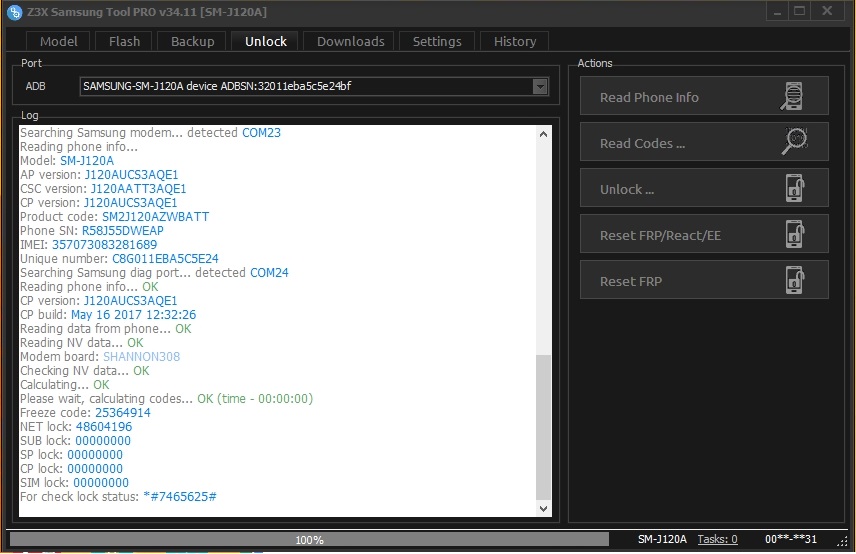The image size is (856, 554).
Task: Open the Settings tab
Action: coord(437,41)
